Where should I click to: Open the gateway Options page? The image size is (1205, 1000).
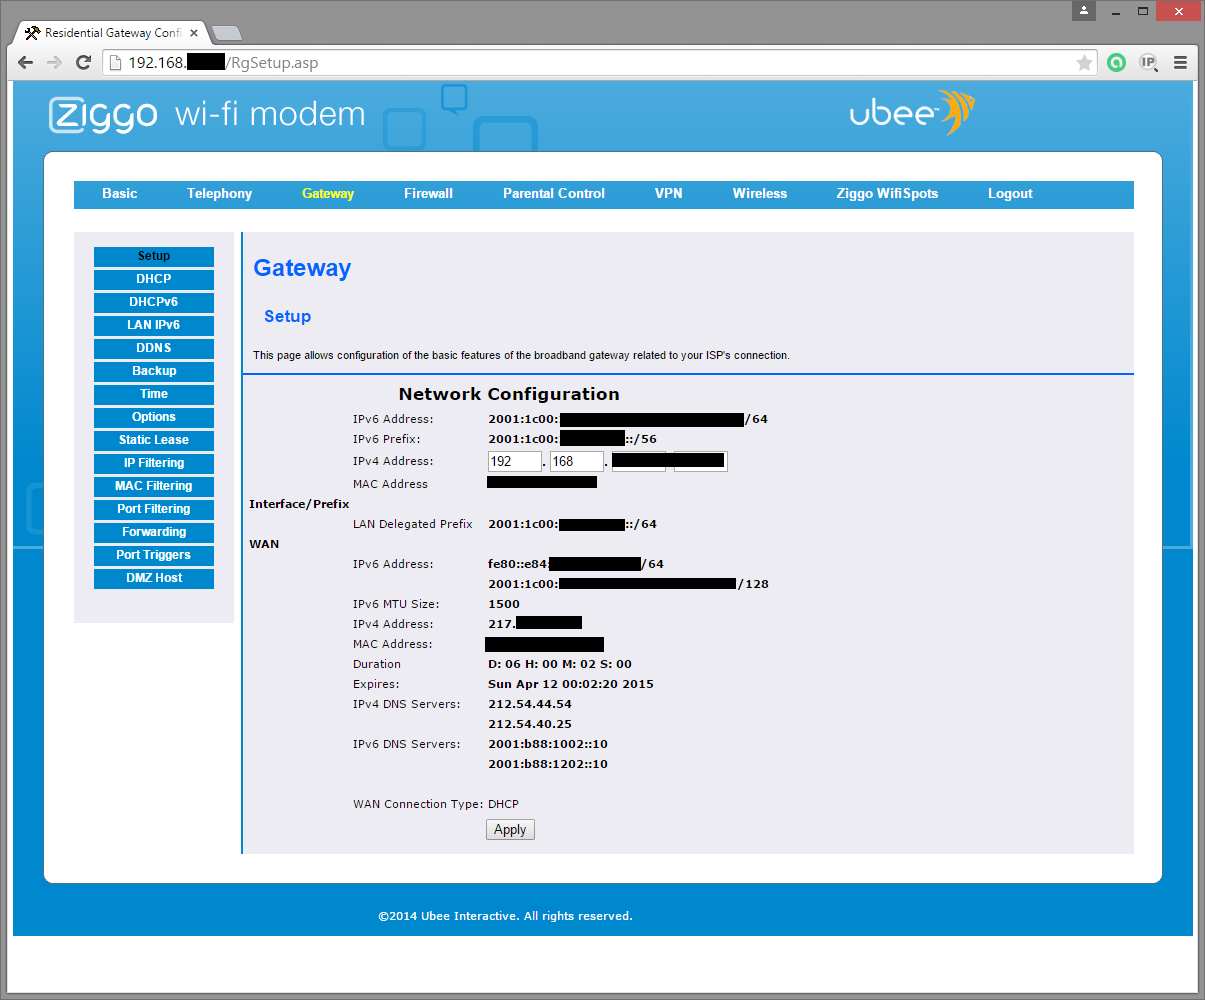pyautogui.click(x=154, y=417)
